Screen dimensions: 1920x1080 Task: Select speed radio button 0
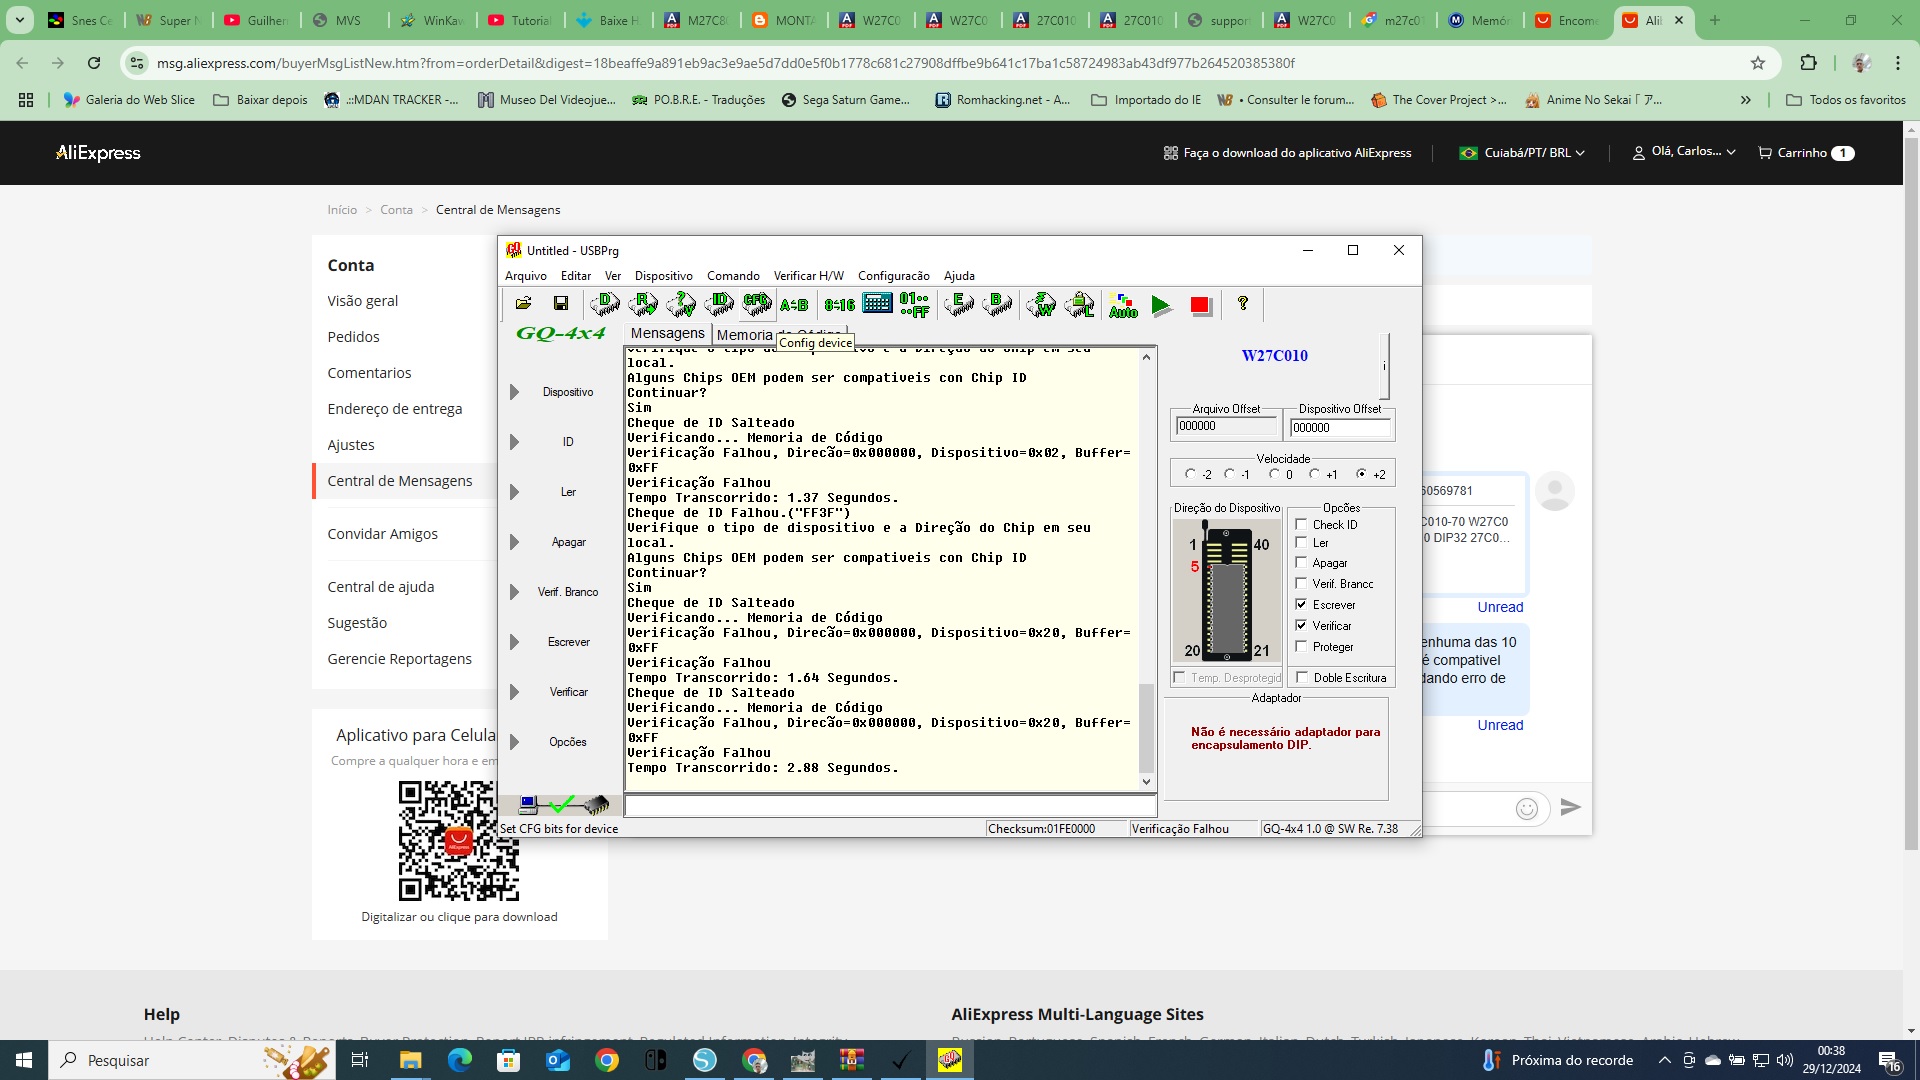click(x=1274, y=474)
